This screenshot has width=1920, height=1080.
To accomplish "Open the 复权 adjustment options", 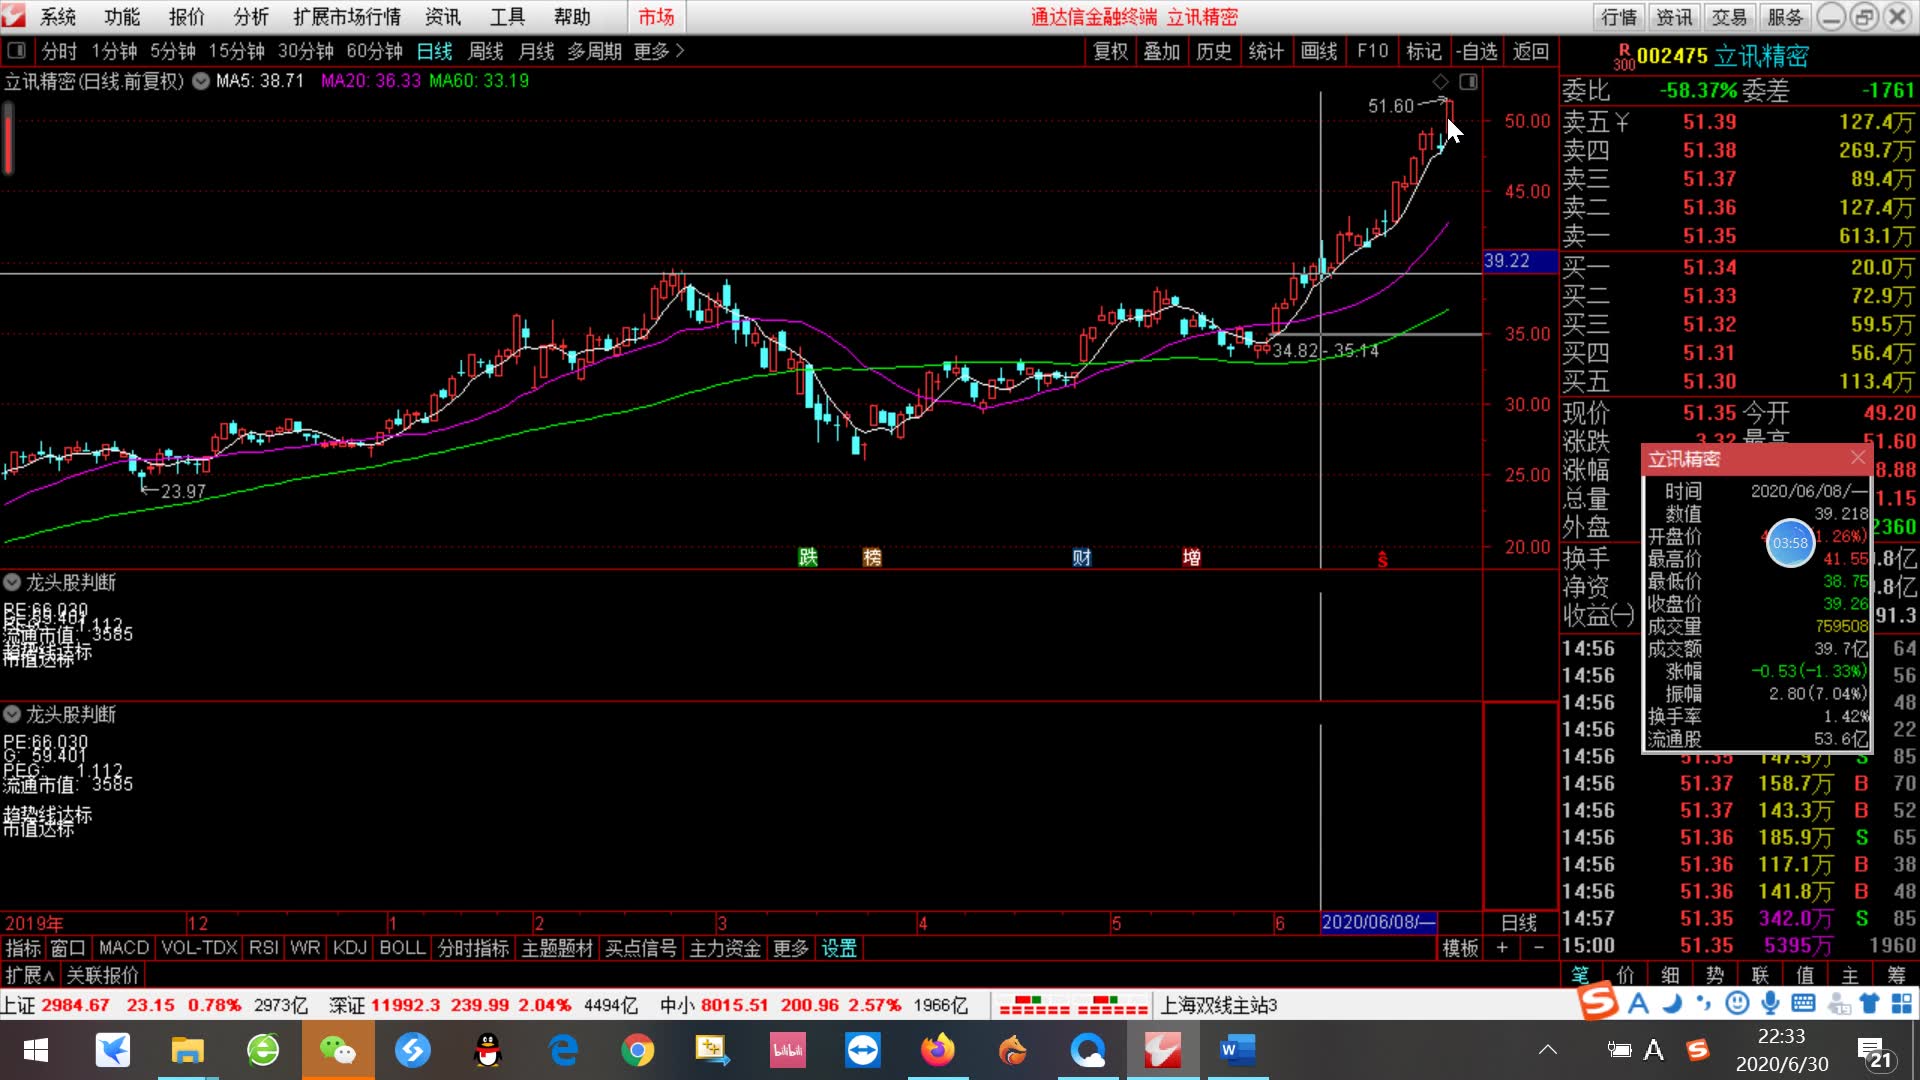I will 1111,51.
